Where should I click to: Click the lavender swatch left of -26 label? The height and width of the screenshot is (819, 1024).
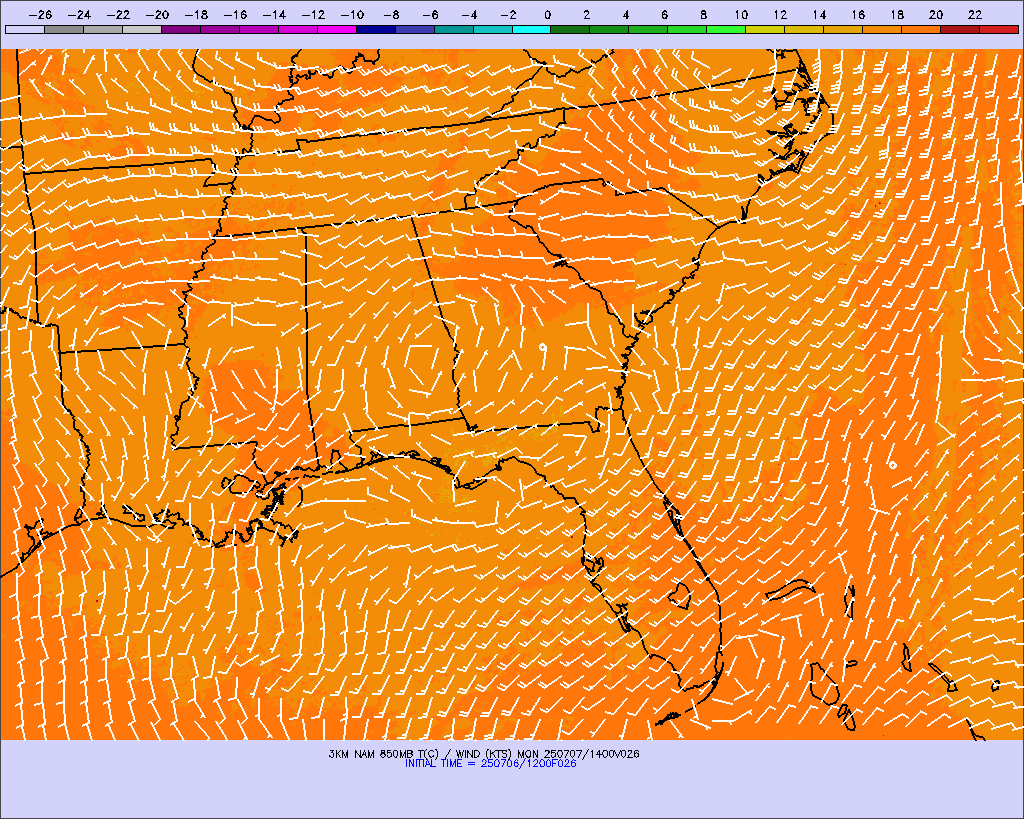tap(25, 29)
